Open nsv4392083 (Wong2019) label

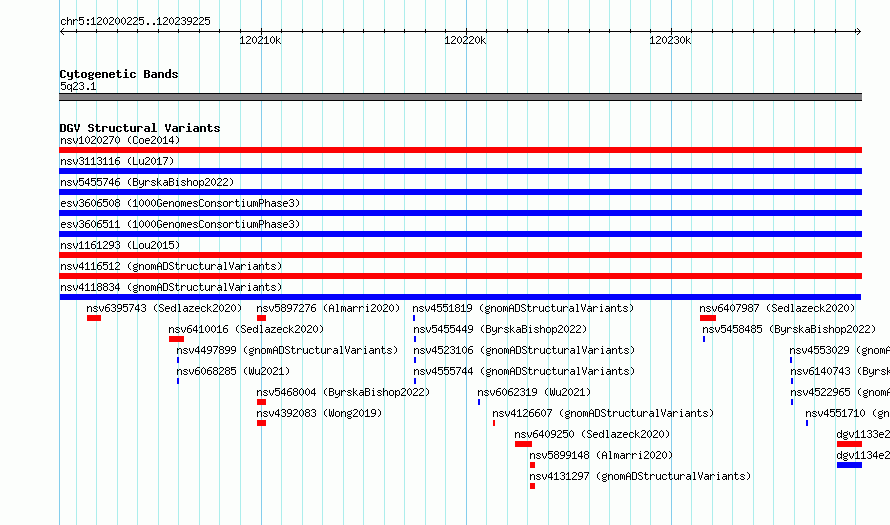[319, 413]
